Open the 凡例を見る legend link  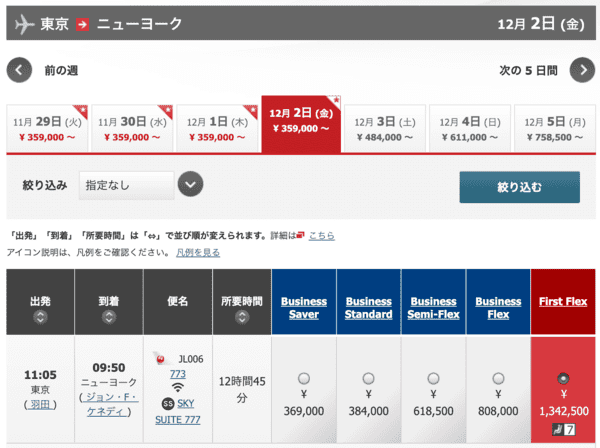198,253
